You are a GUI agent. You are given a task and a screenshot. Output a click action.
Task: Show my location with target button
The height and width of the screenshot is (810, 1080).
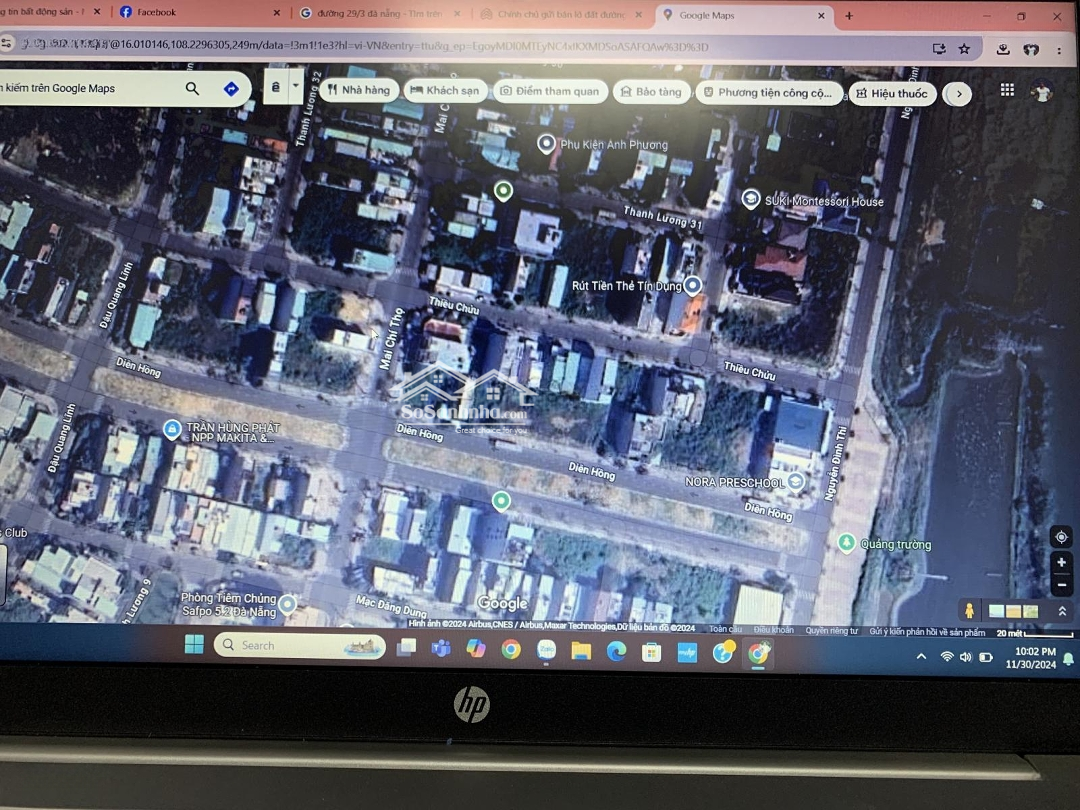click(x=1061, y=537)
